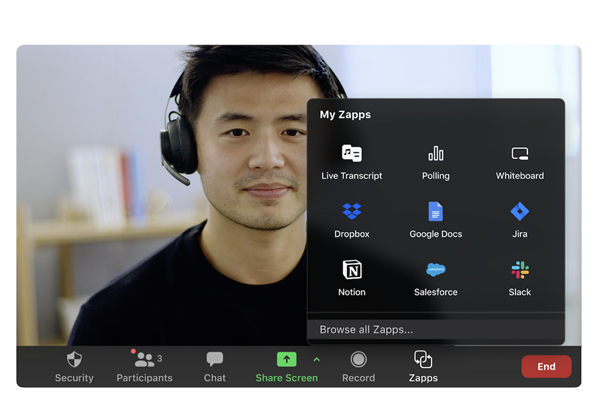600x420 pixels.
Task: Open the Chat panel
Action: (x=215, y=366)
